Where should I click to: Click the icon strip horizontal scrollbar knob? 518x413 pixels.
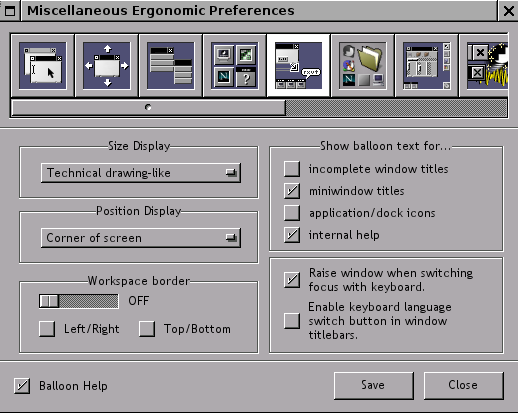[x=148, y=107]
